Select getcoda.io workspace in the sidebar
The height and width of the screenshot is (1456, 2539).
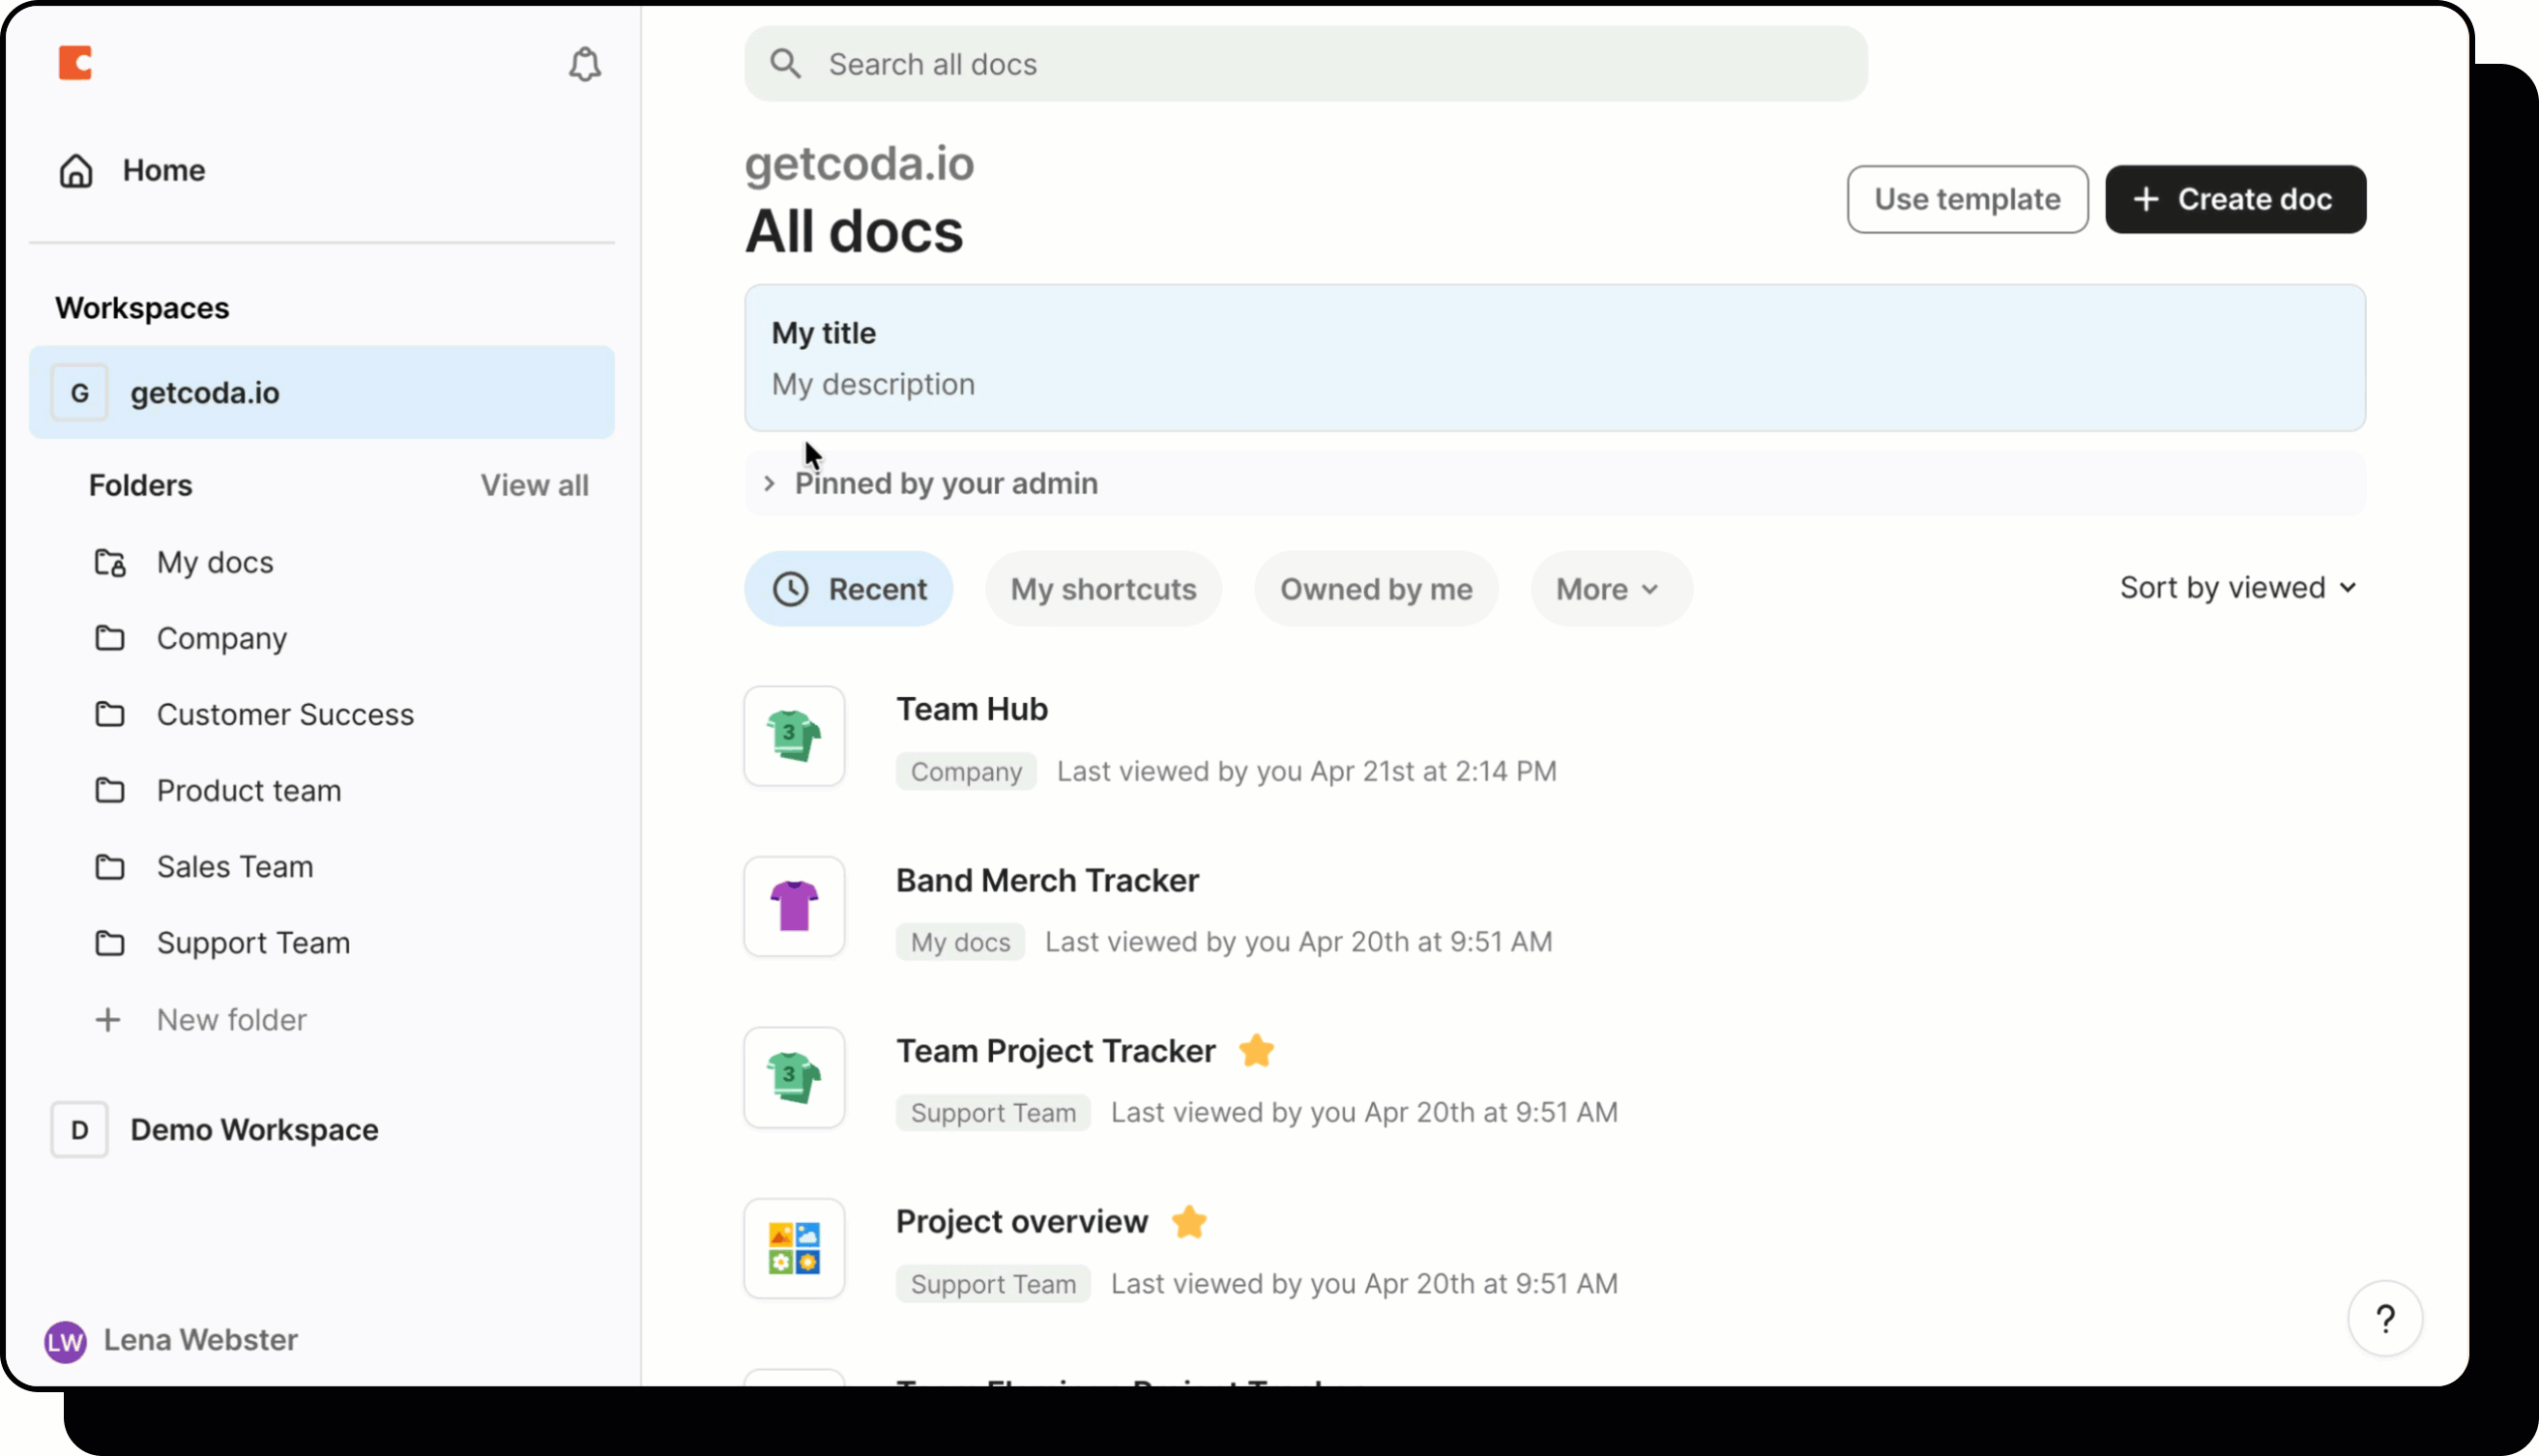tap(322, 393)
